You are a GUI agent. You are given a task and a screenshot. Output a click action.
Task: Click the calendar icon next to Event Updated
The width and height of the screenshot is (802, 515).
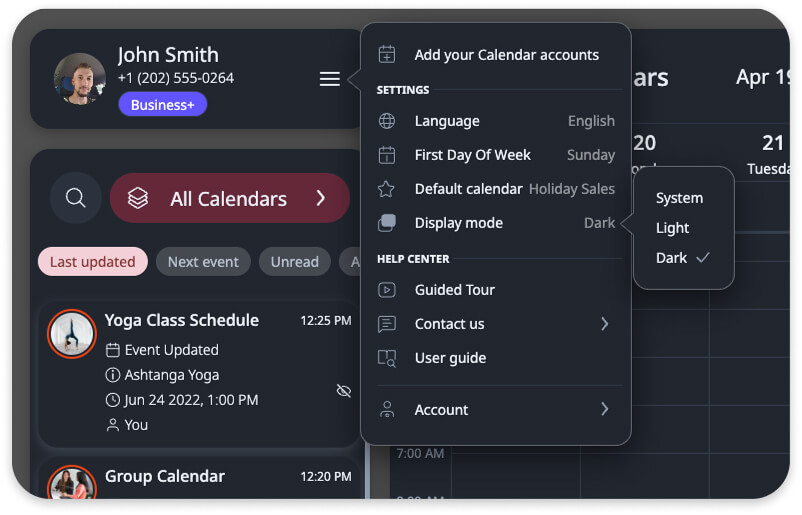tap(113, 350)
